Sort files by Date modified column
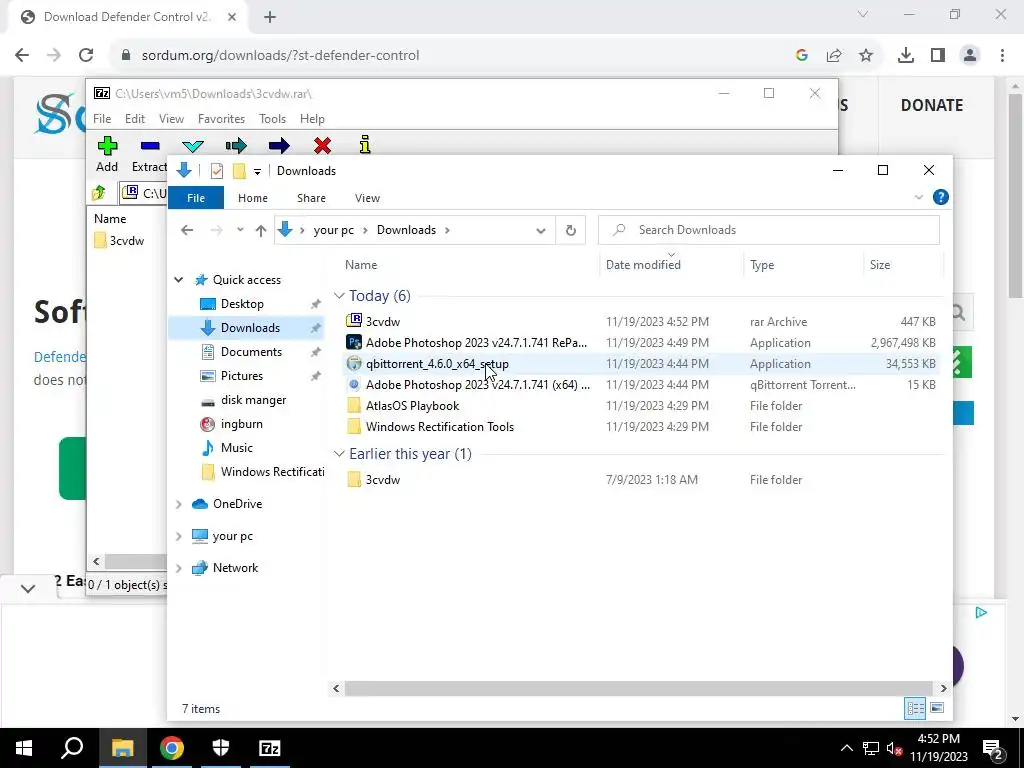 click(643, 264)
